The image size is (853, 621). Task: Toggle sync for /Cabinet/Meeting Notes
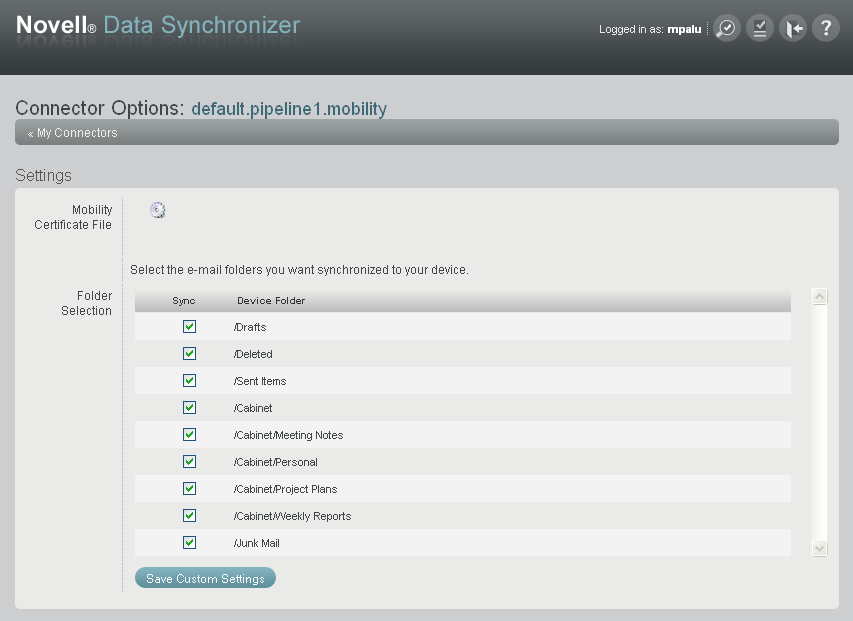click(x=189, y=434)
